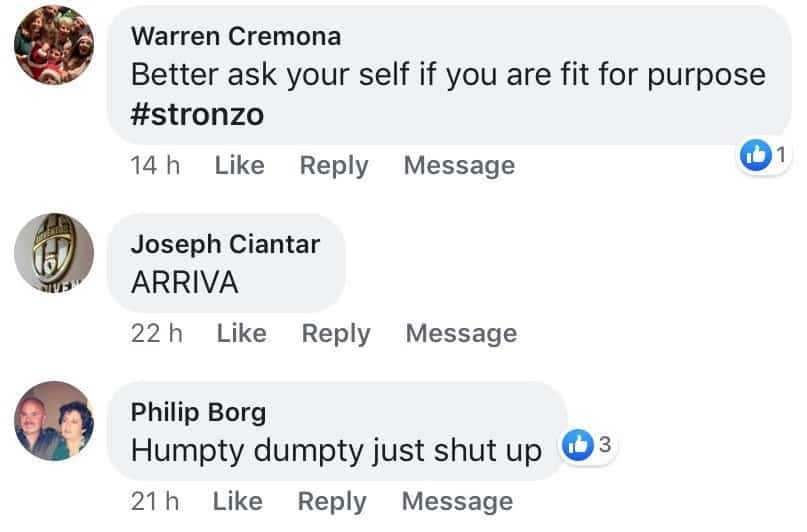Click the like reaction icon on Warren's comment
The image size is (807, 532).
[x=755, y=154]
